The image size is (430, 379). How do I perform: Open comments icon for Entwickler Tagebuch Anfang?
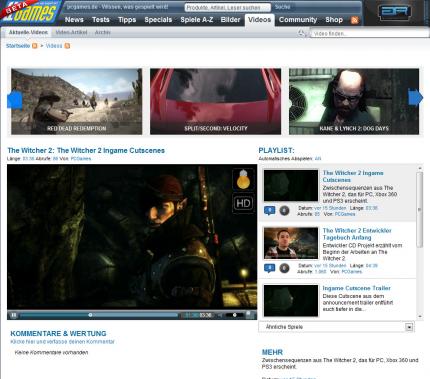pyautogui.click(x=270, y=268)
